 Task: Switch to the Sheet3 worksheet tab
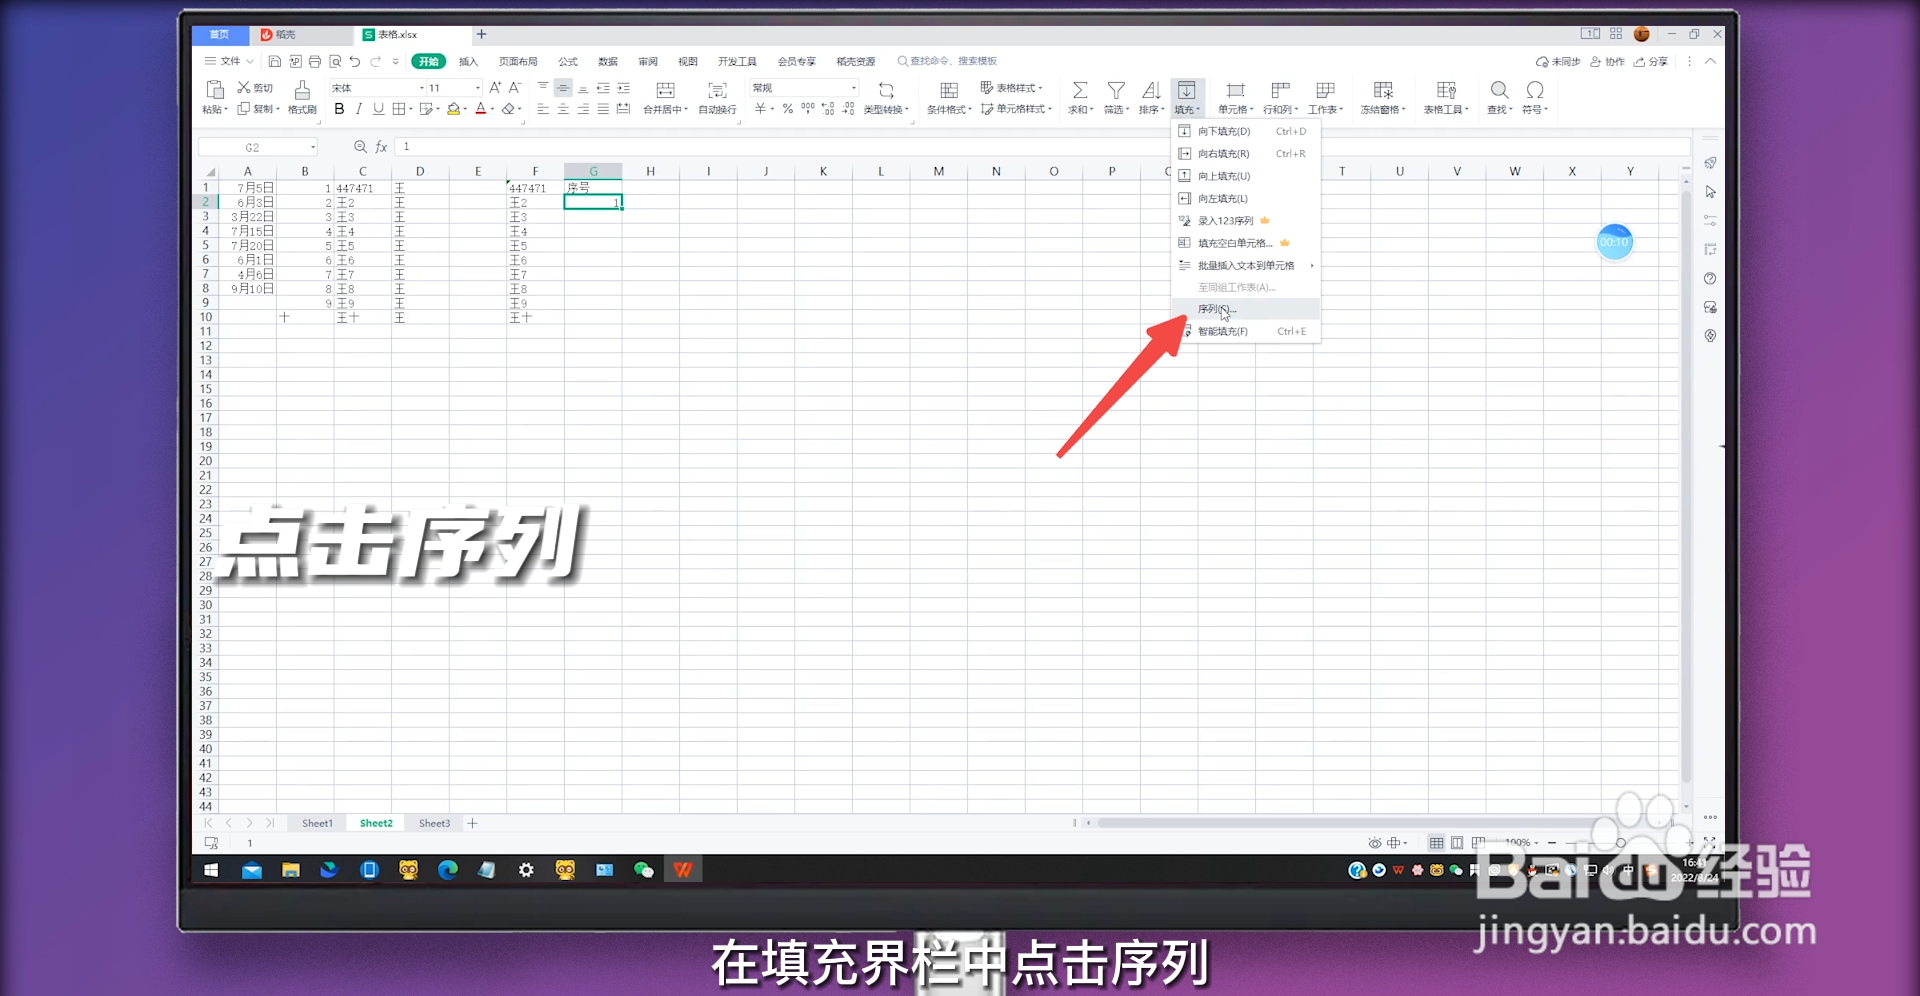pos(433,822)
